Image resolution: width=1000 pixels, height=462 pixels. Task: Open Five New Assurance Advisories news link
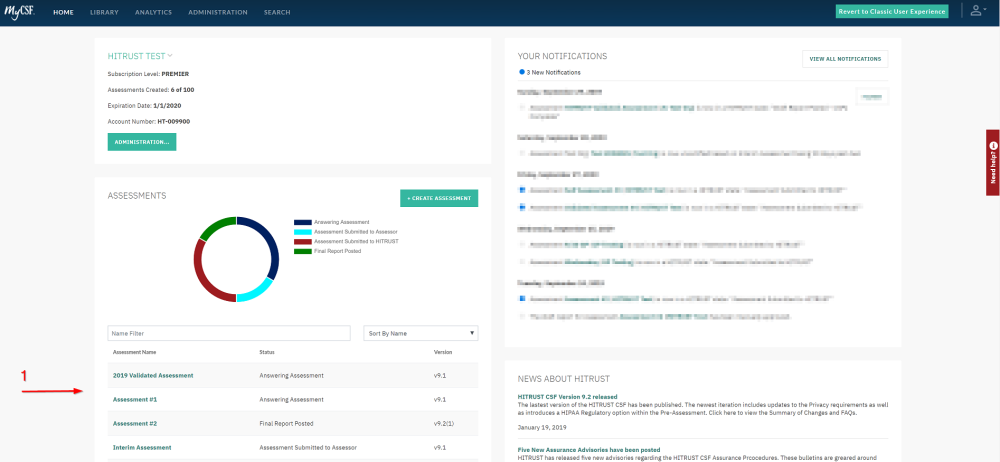point(589,450)
